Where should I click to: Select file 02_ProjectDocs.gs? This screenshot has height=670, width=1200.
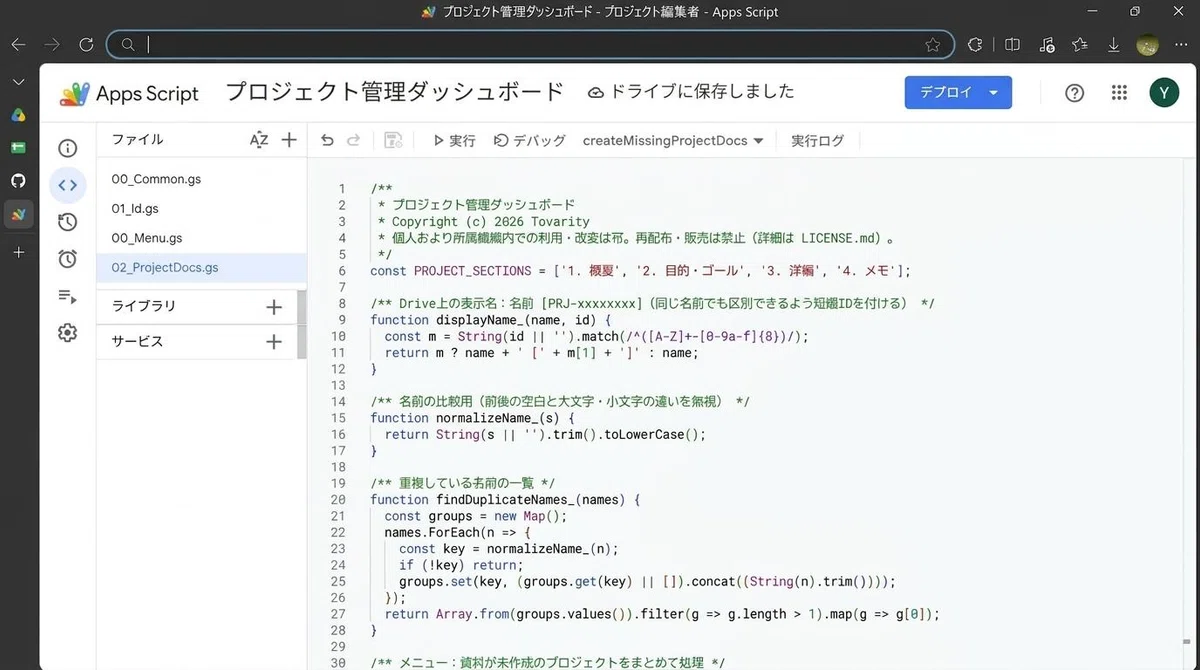click(x=201, y=268)
